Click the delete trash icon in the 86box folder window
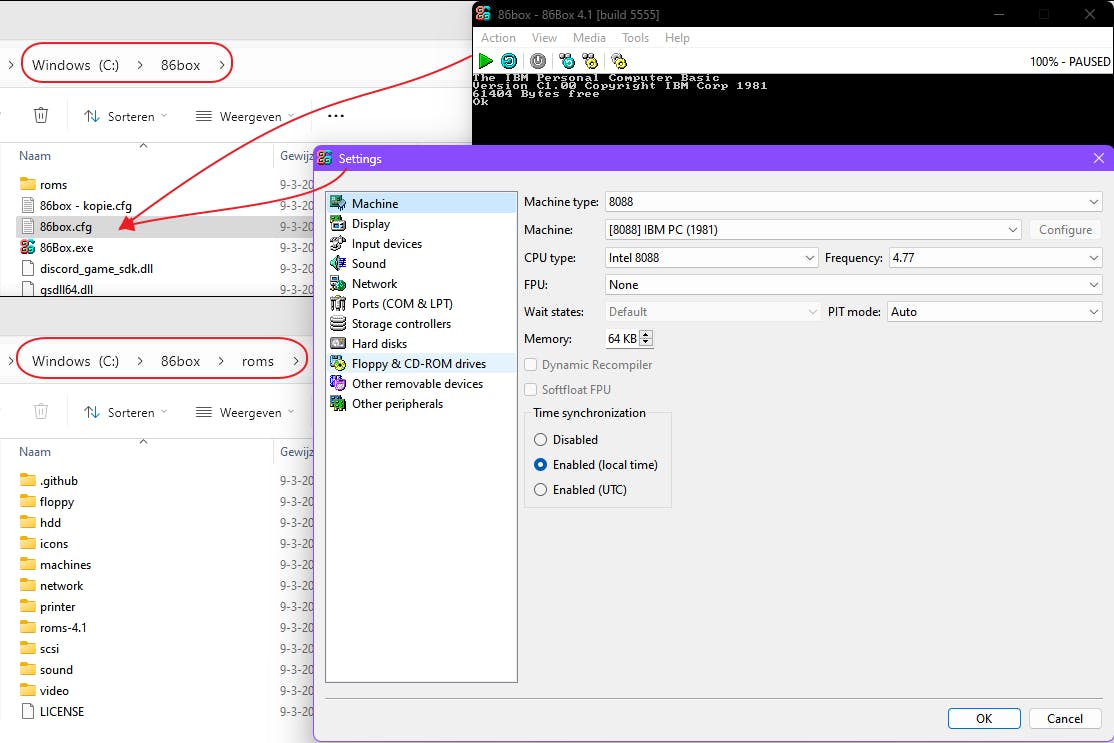1114x743 pixels. (41, 115)
